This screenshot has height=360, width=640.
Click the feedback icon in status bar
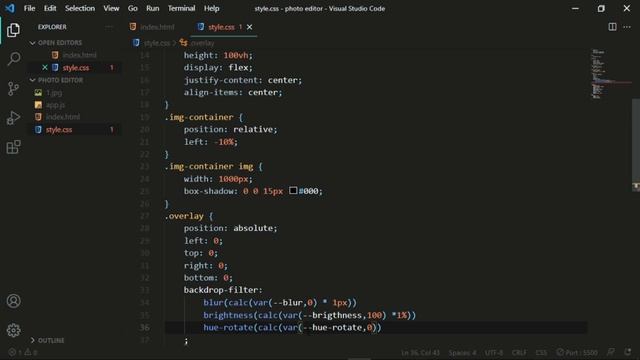[611, 352]
